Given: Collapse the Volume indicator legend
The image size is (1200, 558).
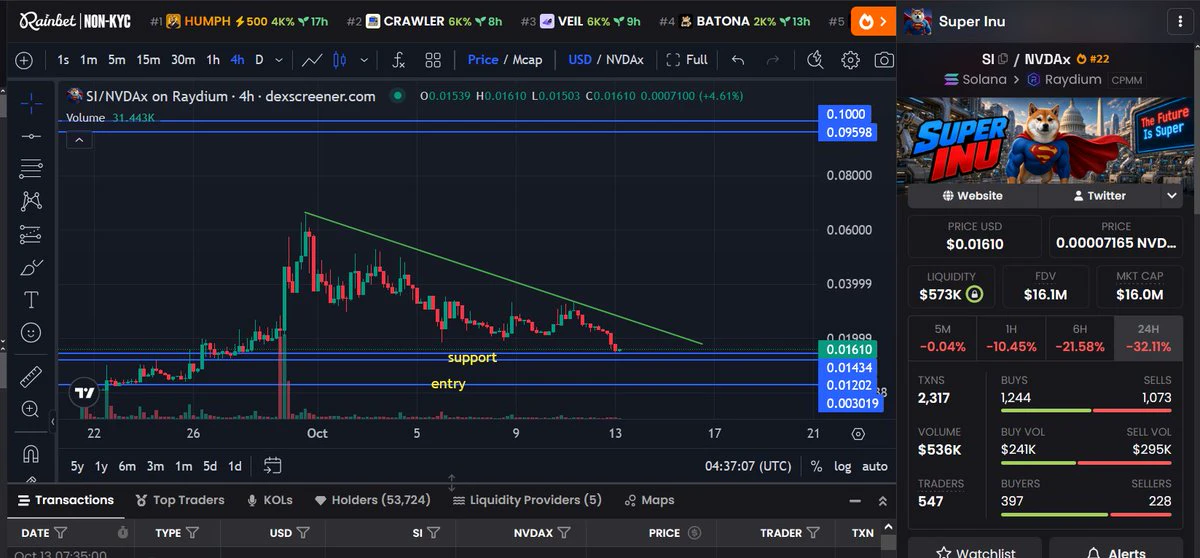Looking at the screenshot, I should [x=78, y=139].
